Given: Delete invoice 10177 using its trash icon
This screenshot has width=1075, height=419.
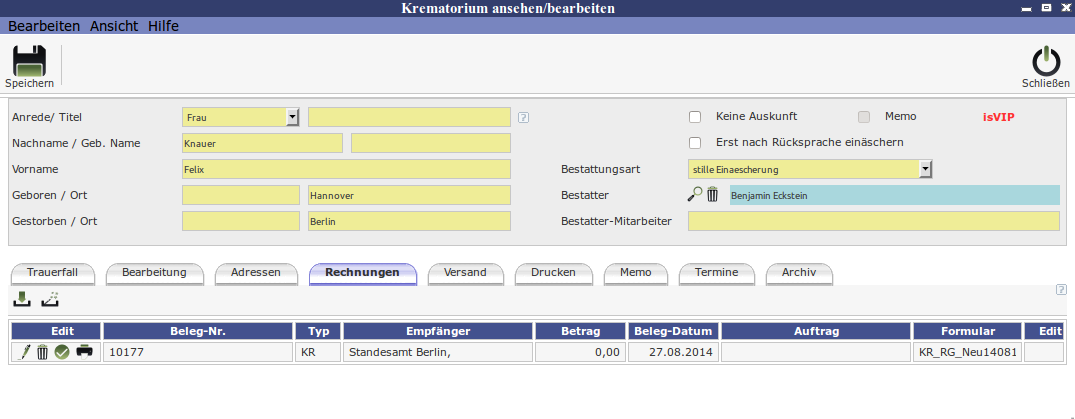Looking at the screenshot, I should pos(42,351).
